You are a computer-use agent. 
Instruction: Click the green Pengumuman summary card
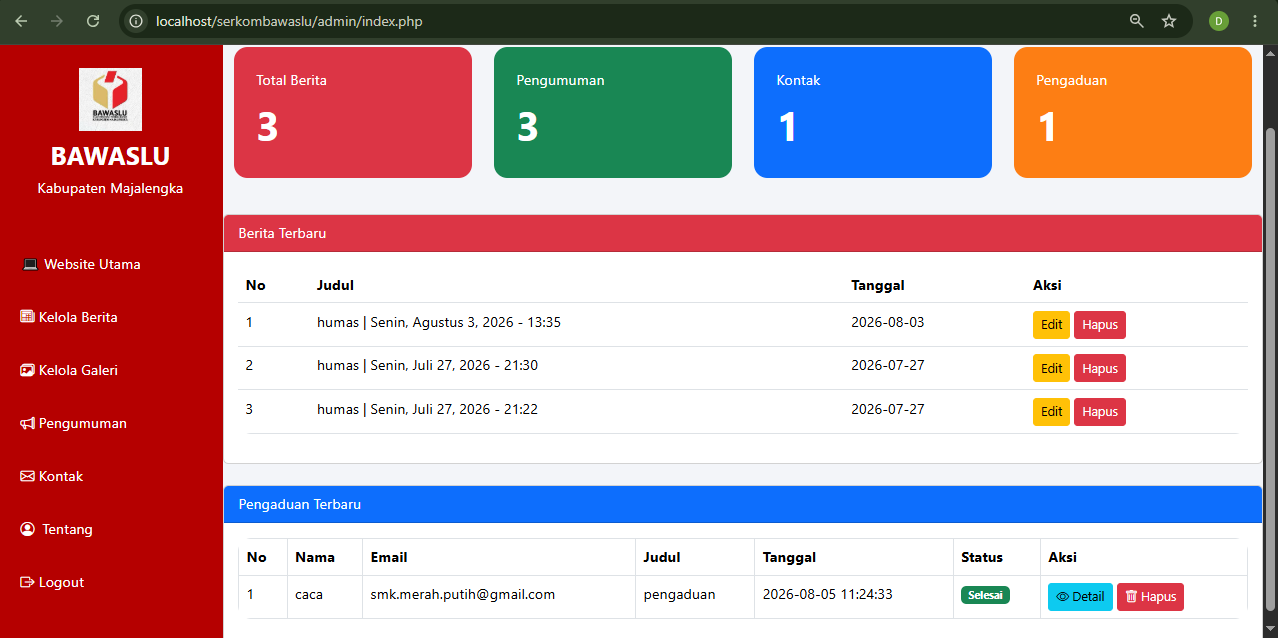[613, 112]
